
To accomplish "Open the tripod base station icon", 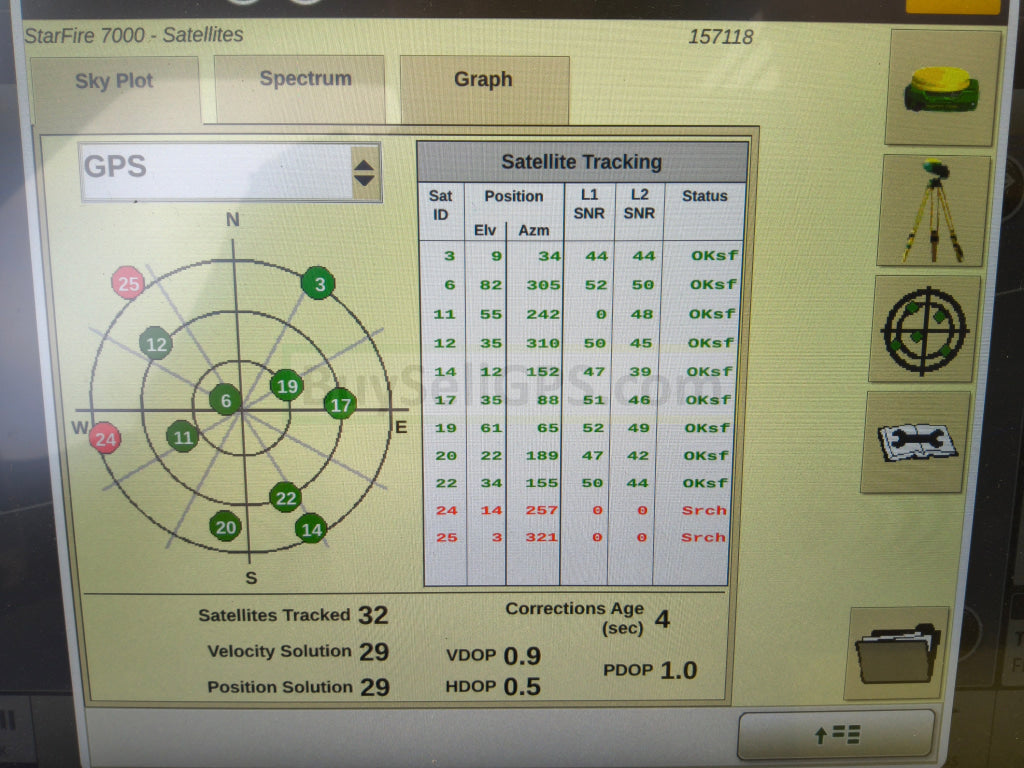I will click(x=932, y=210).
